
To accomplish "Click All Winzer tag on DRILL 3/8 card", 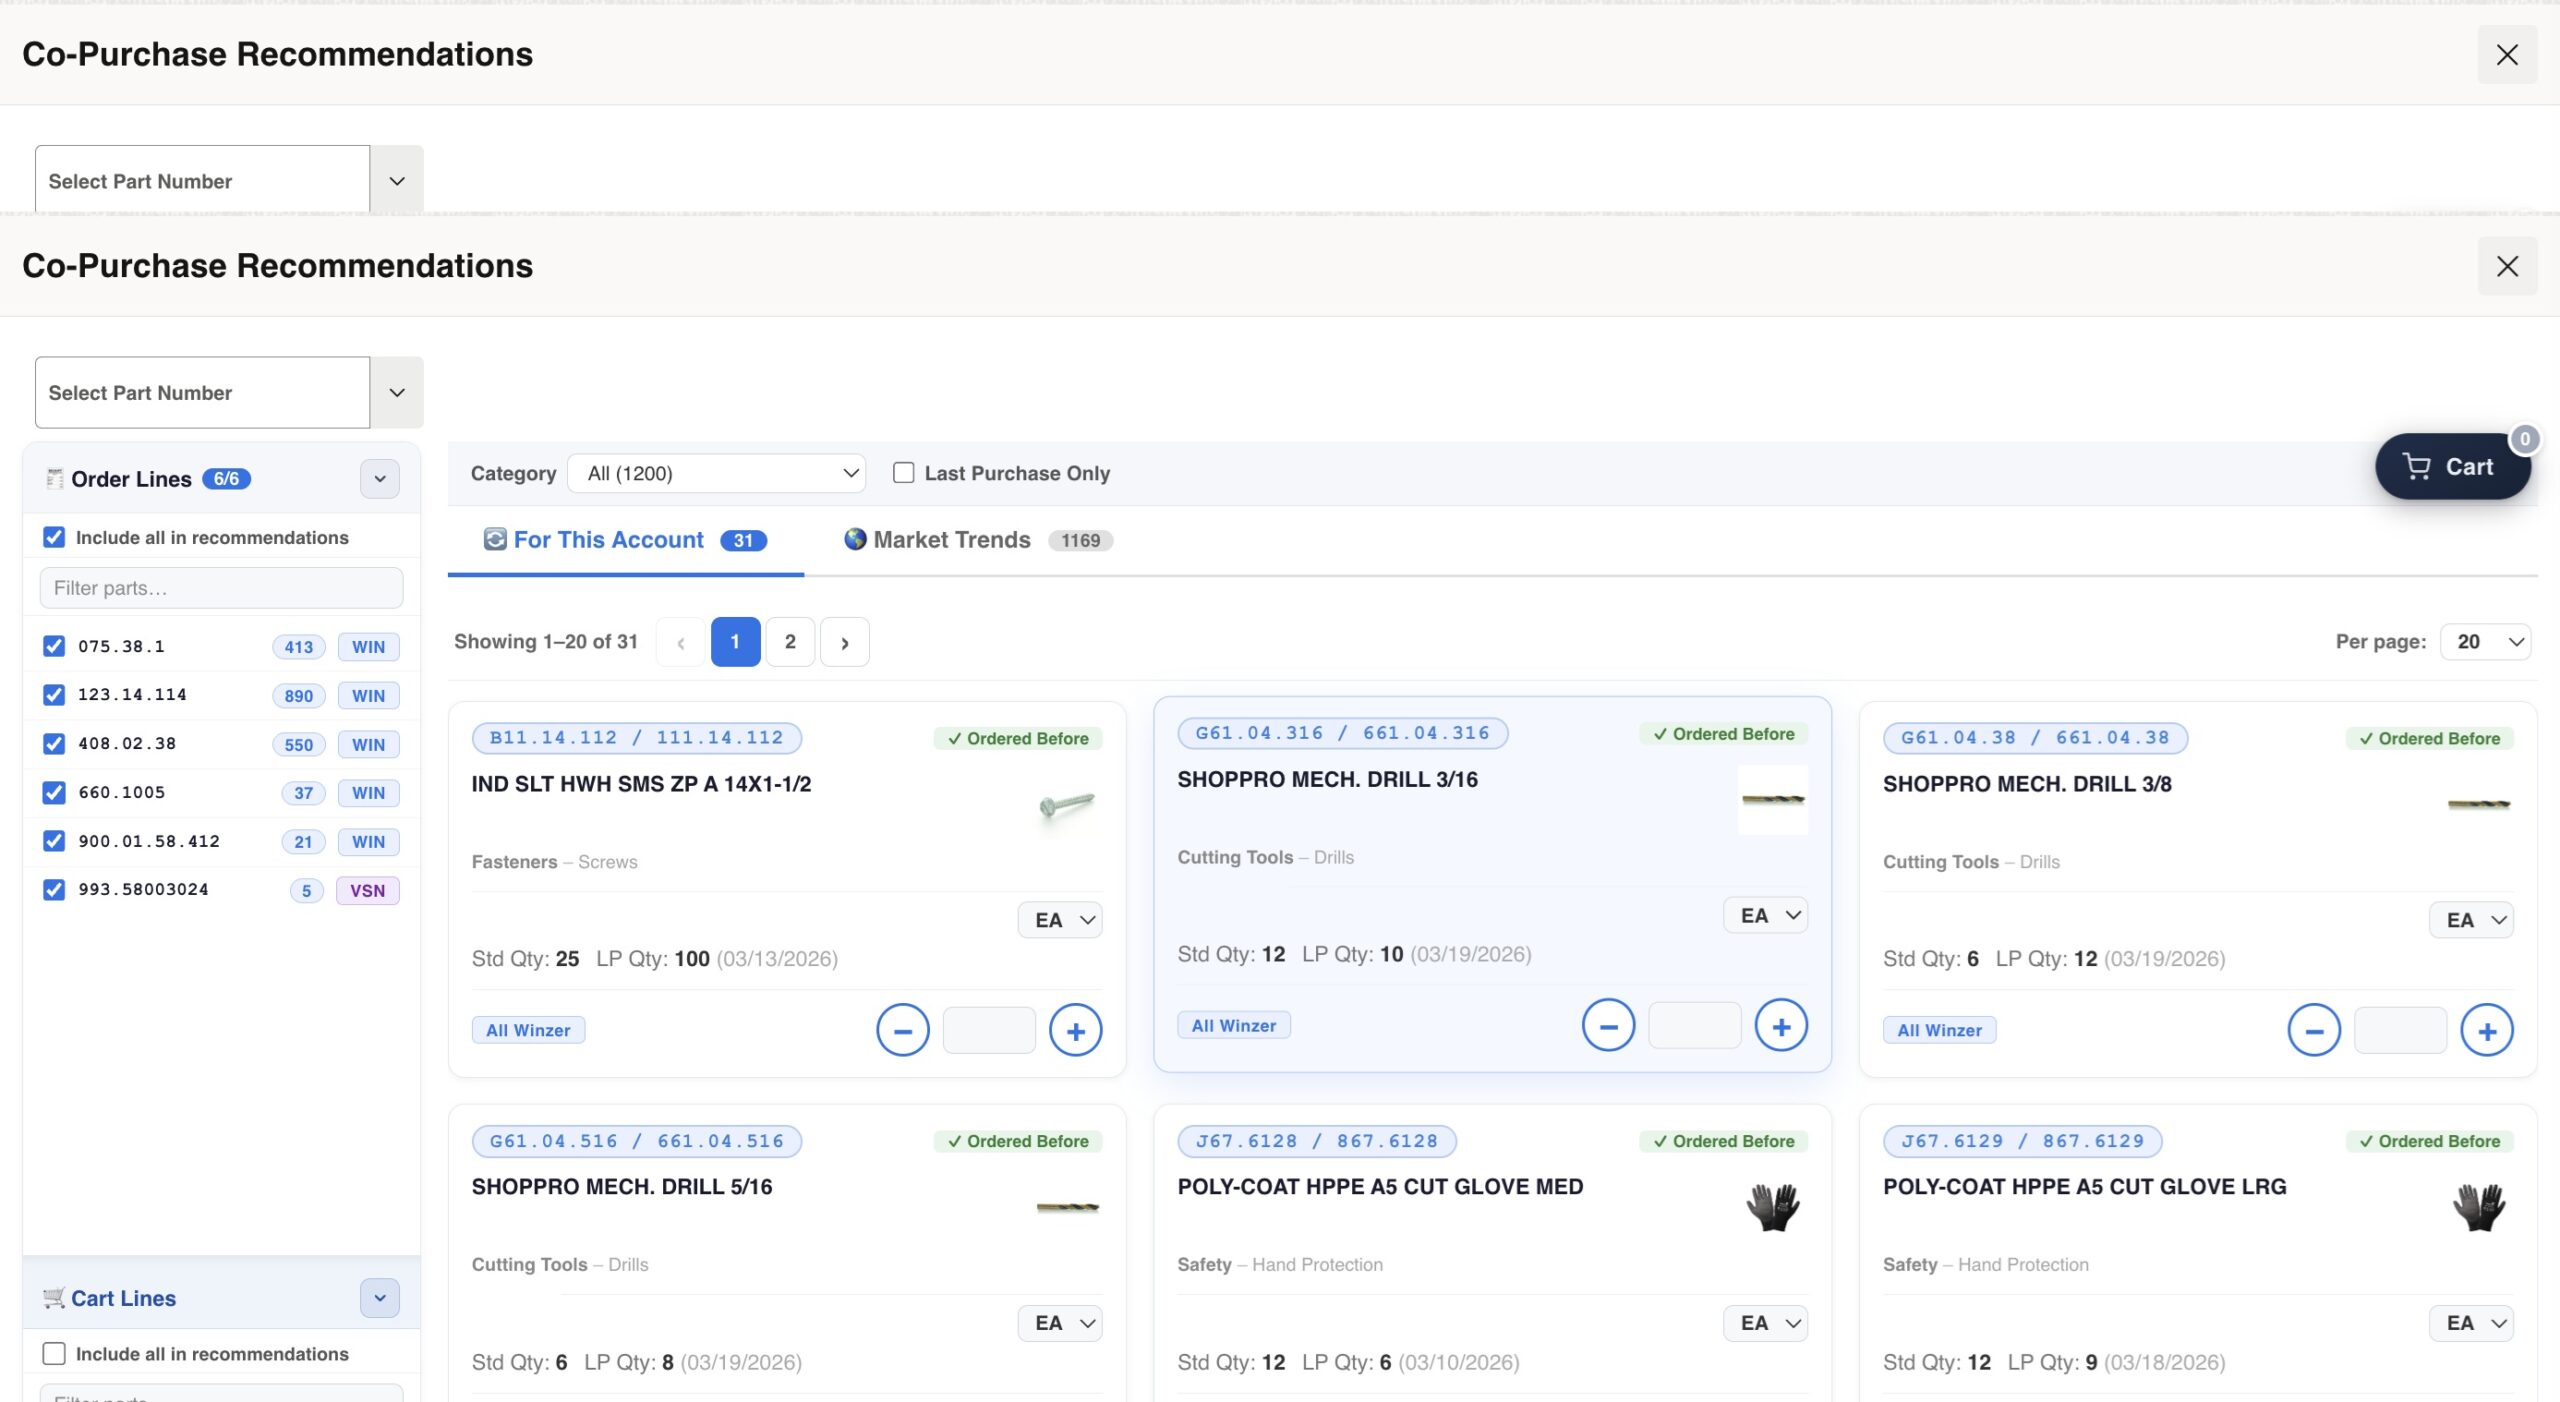I will [x=1940, y=1030].
